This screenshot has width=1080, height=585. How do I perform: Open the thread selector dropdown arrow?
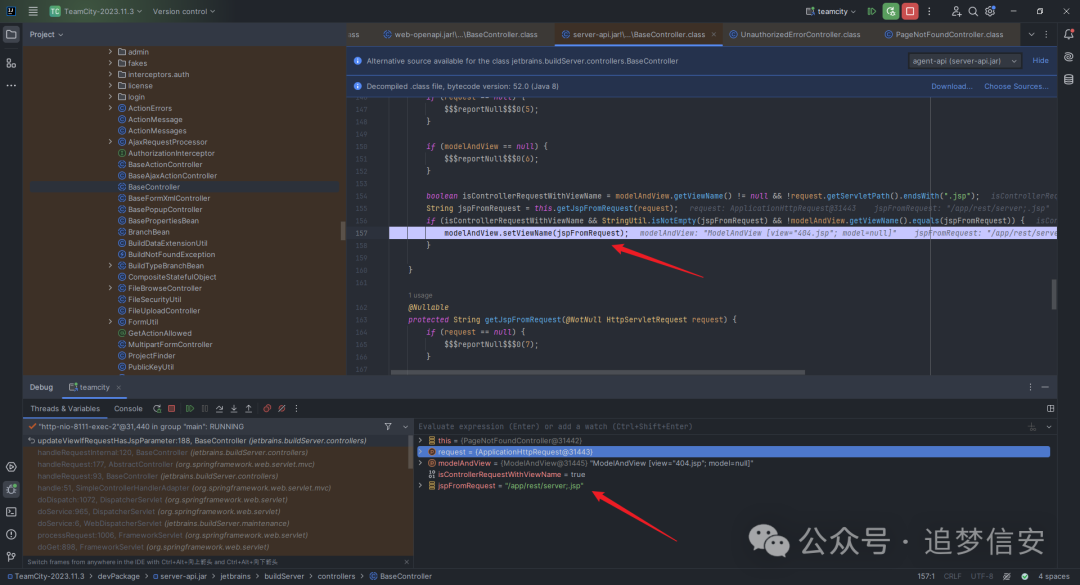point(405,427)
